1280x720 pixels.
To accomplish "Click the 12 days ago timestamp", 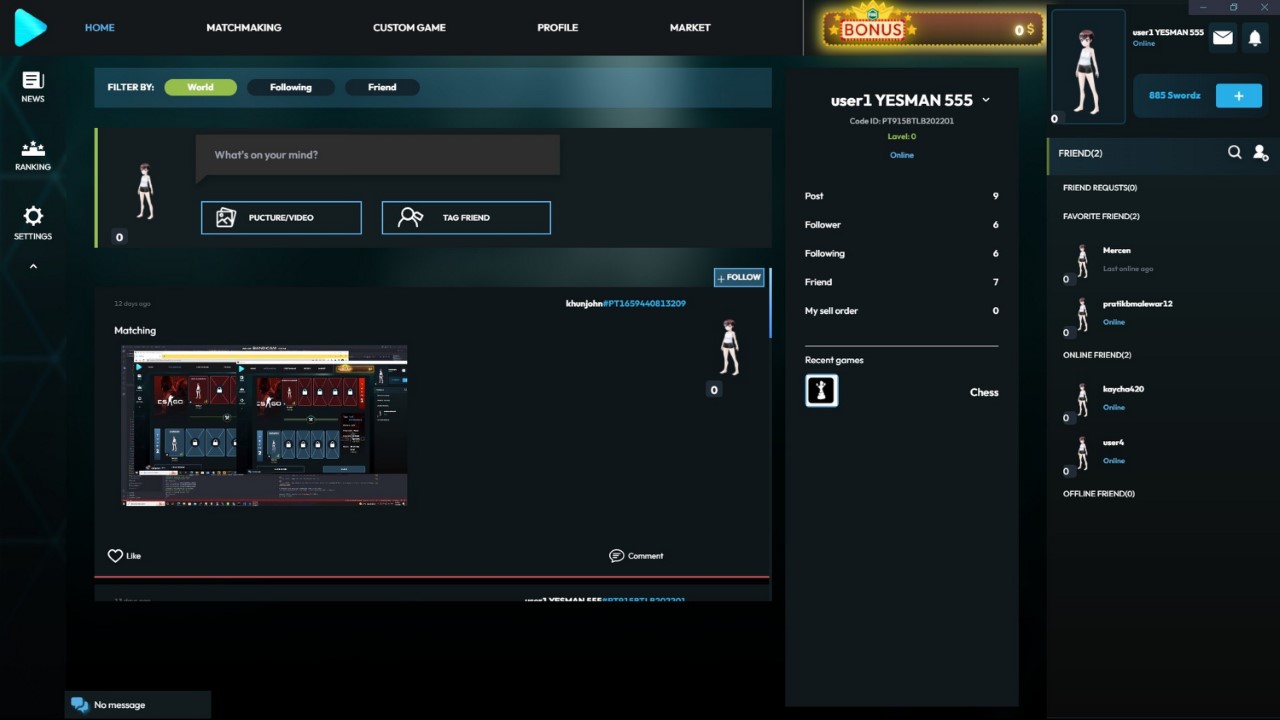I will 132,303.
